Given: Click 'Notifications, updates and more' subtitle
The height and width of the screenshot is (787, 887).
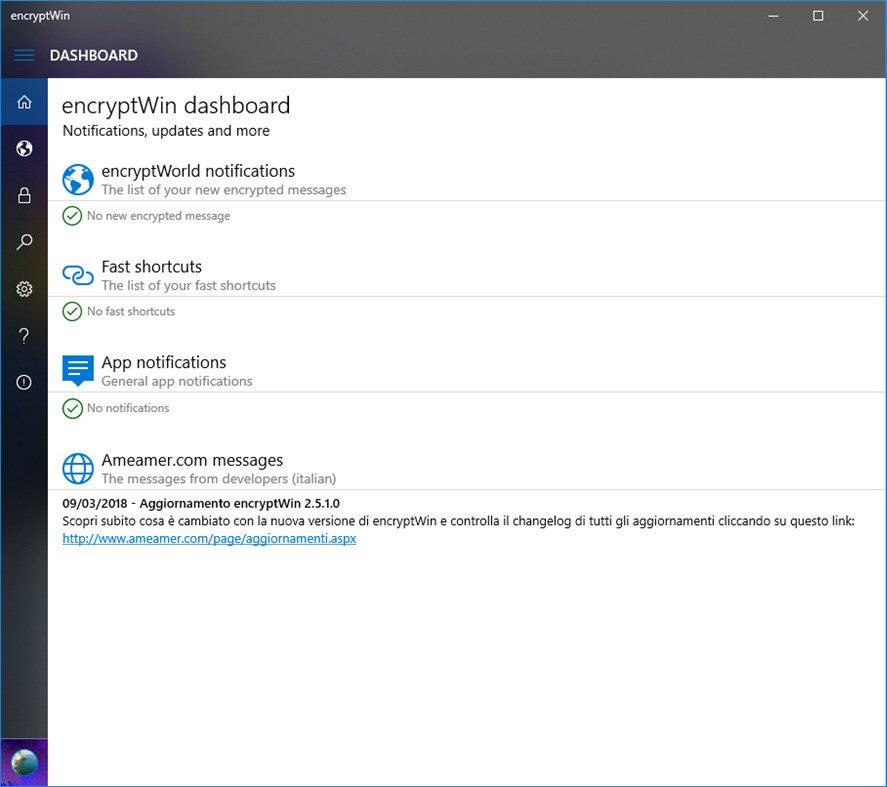Looking at the screenshot, I should [x=166, y=131].
